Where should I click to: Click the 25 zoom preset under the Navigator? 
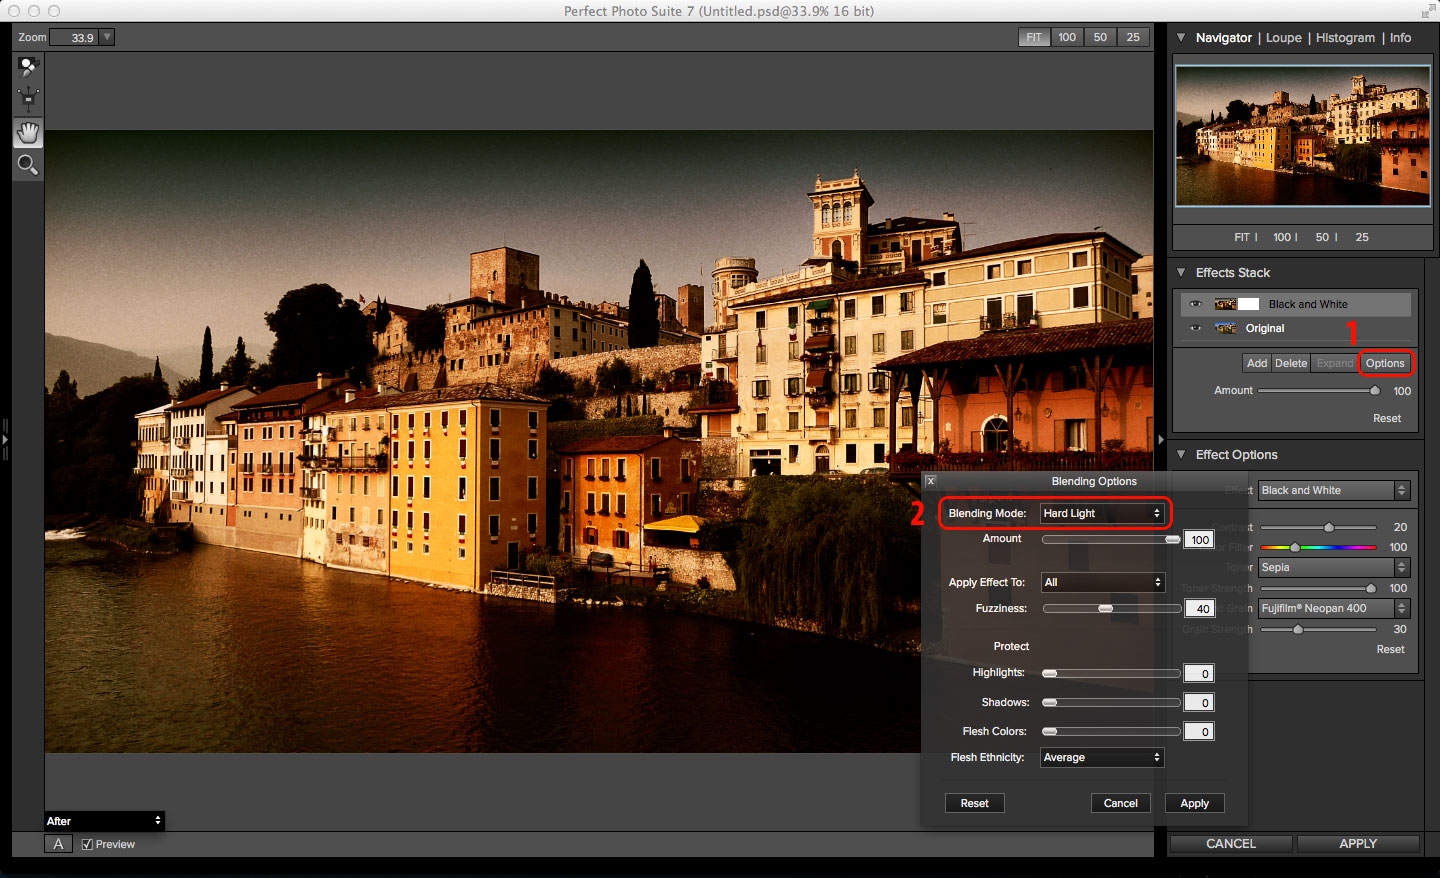(1362, 237)
